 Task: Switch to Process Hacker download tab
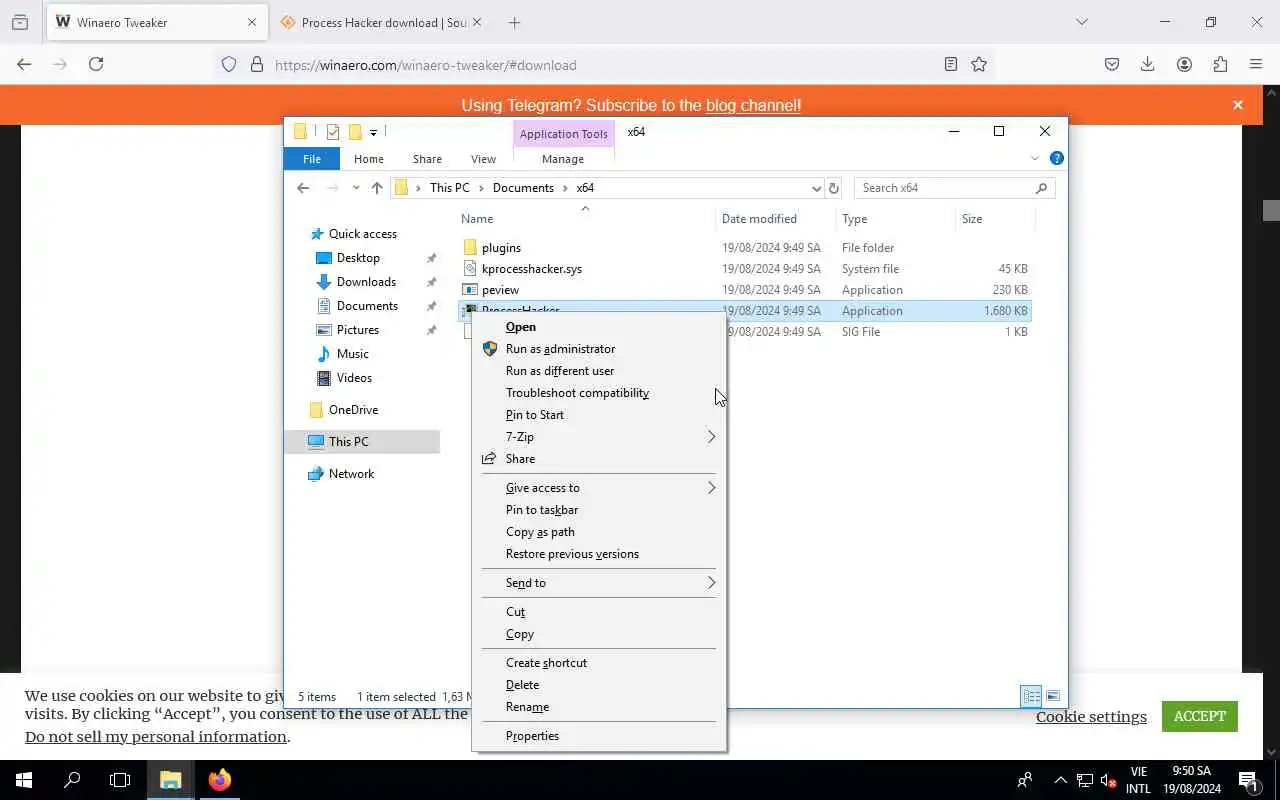coord(381,22)
